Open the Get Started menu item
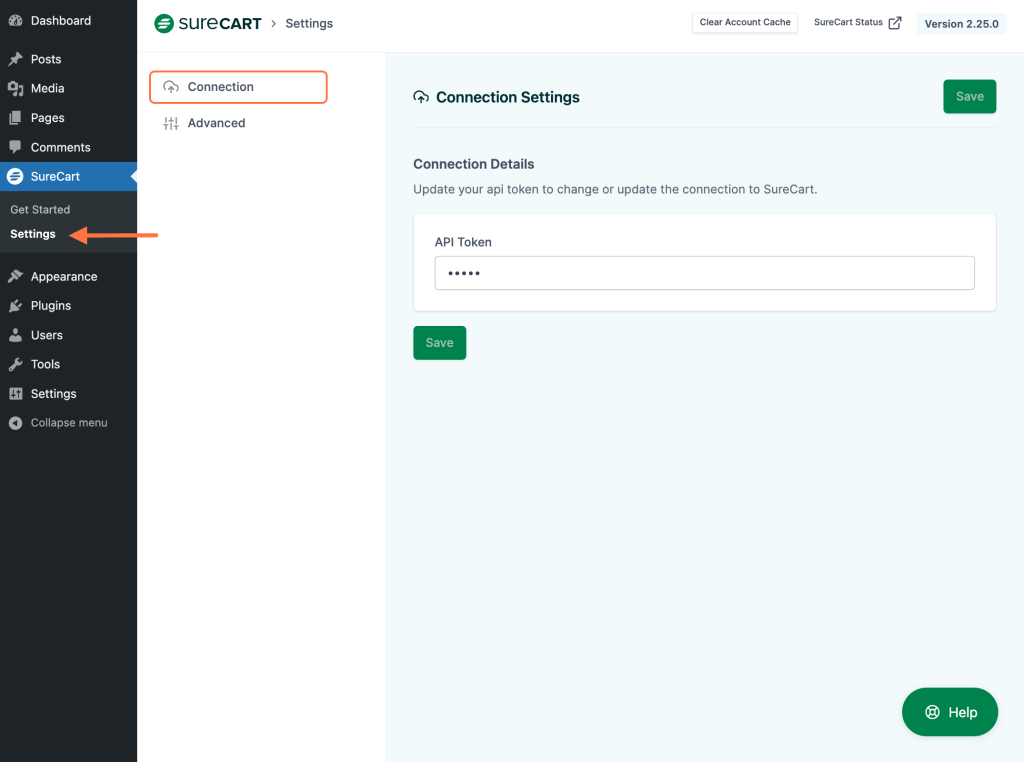Screen dimensions: 1024x762 [x=39, y=209]
